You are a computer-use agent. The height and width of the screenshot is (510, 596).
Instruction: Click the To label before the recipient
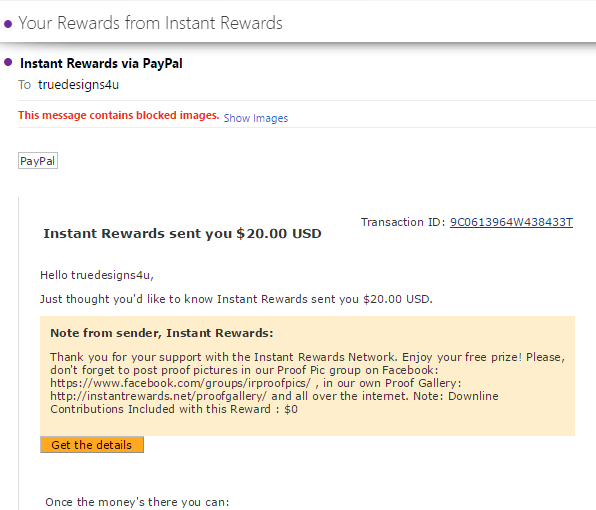click(x=24, y=85)
